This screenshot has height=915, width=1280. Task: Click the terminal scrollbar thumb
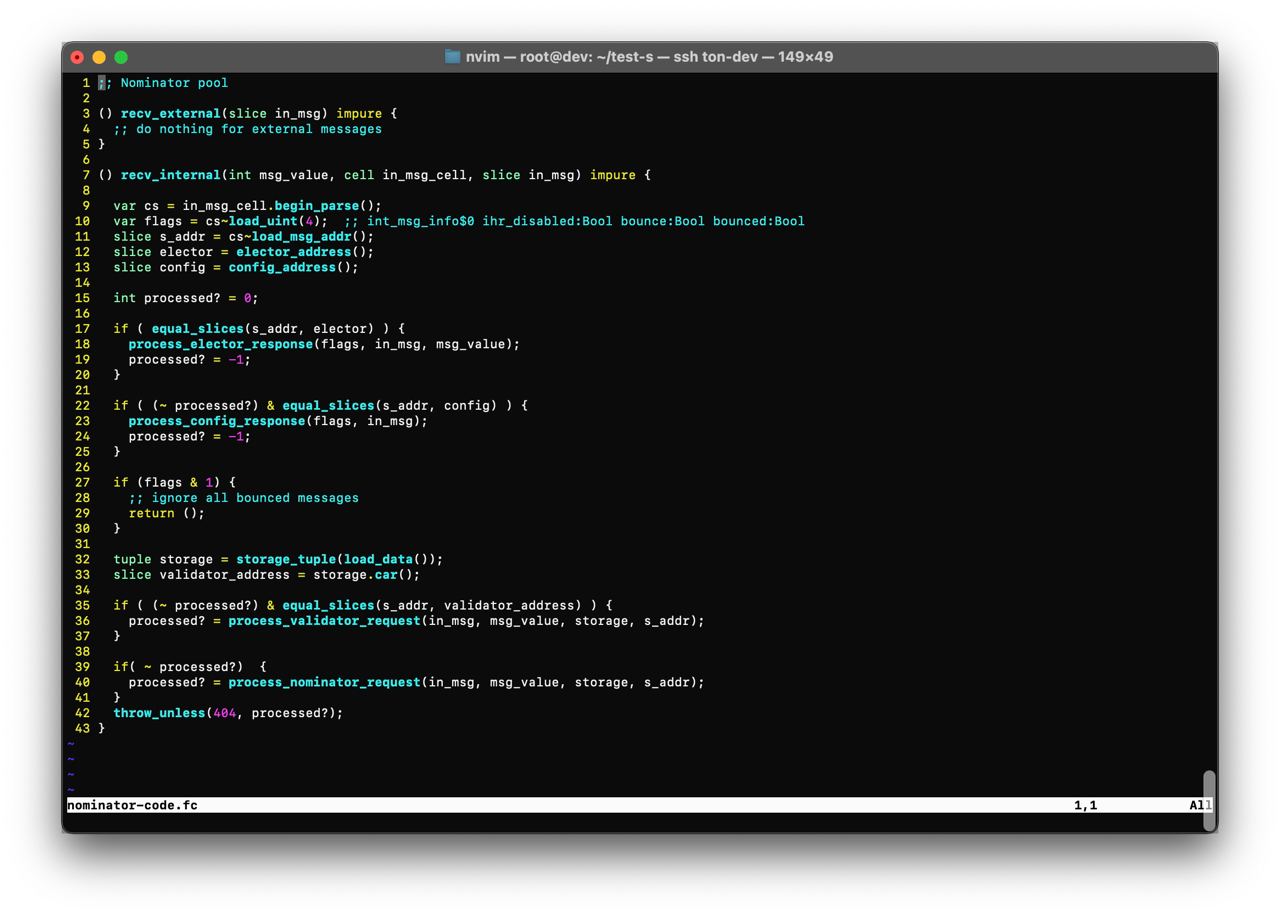1209,800
